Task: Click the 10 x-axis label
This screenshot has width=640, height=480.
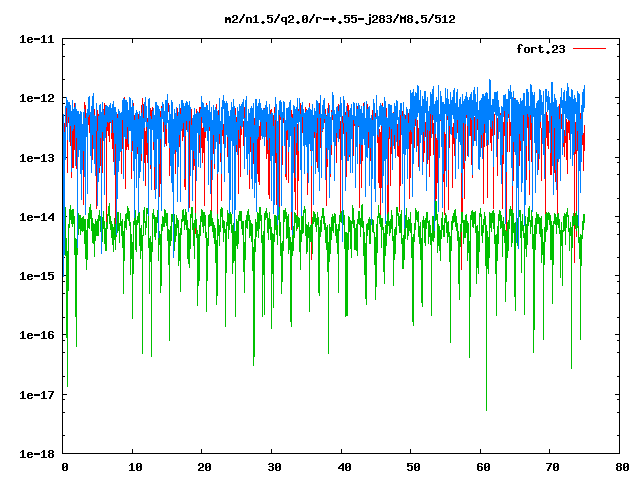Action: point(135,467)
